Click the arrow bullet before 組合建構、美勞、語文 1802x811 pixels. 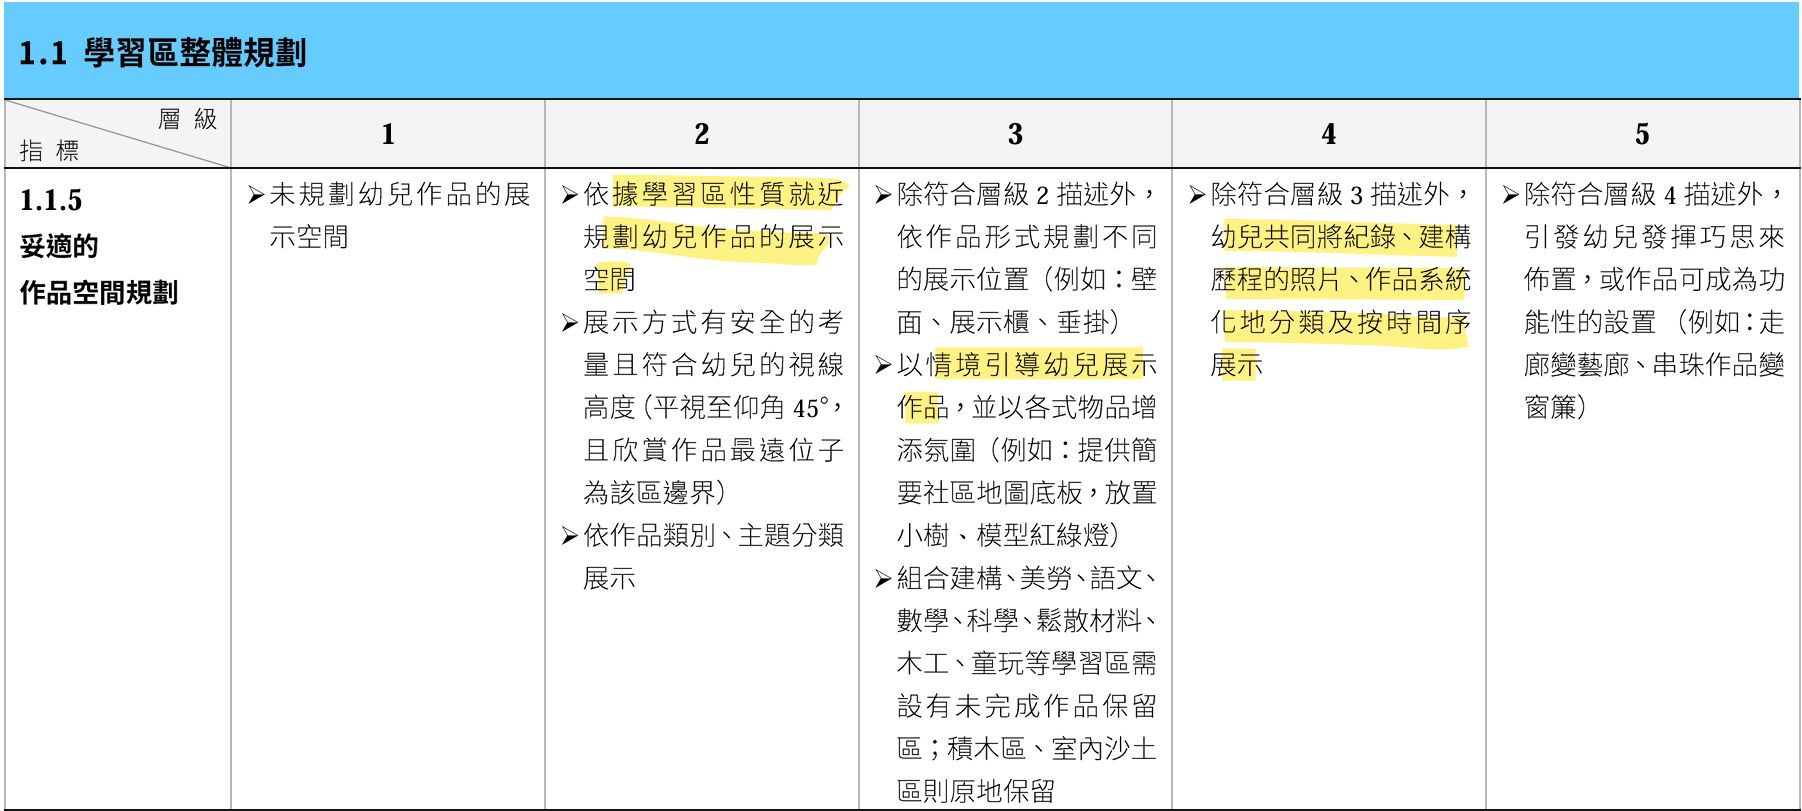(x=883, y=579)
